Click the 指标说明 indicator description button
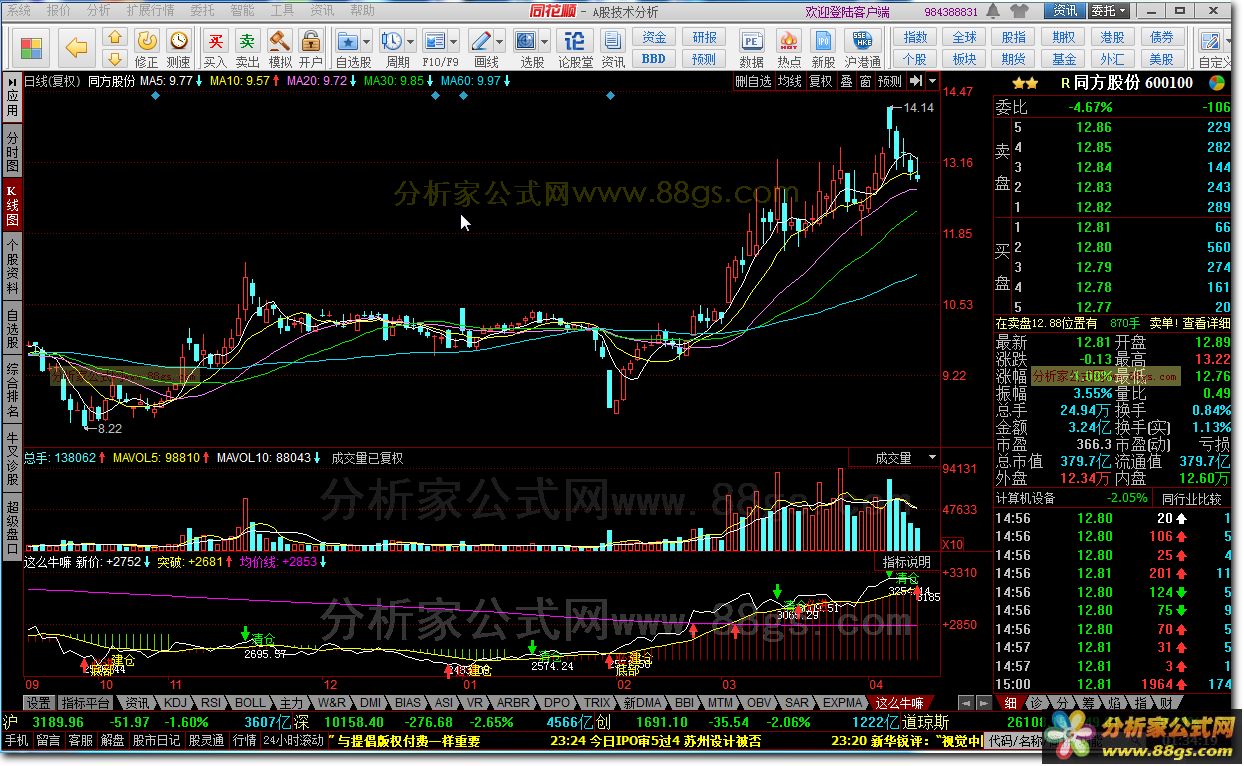Screen dimensions: 1244x766 906,562
